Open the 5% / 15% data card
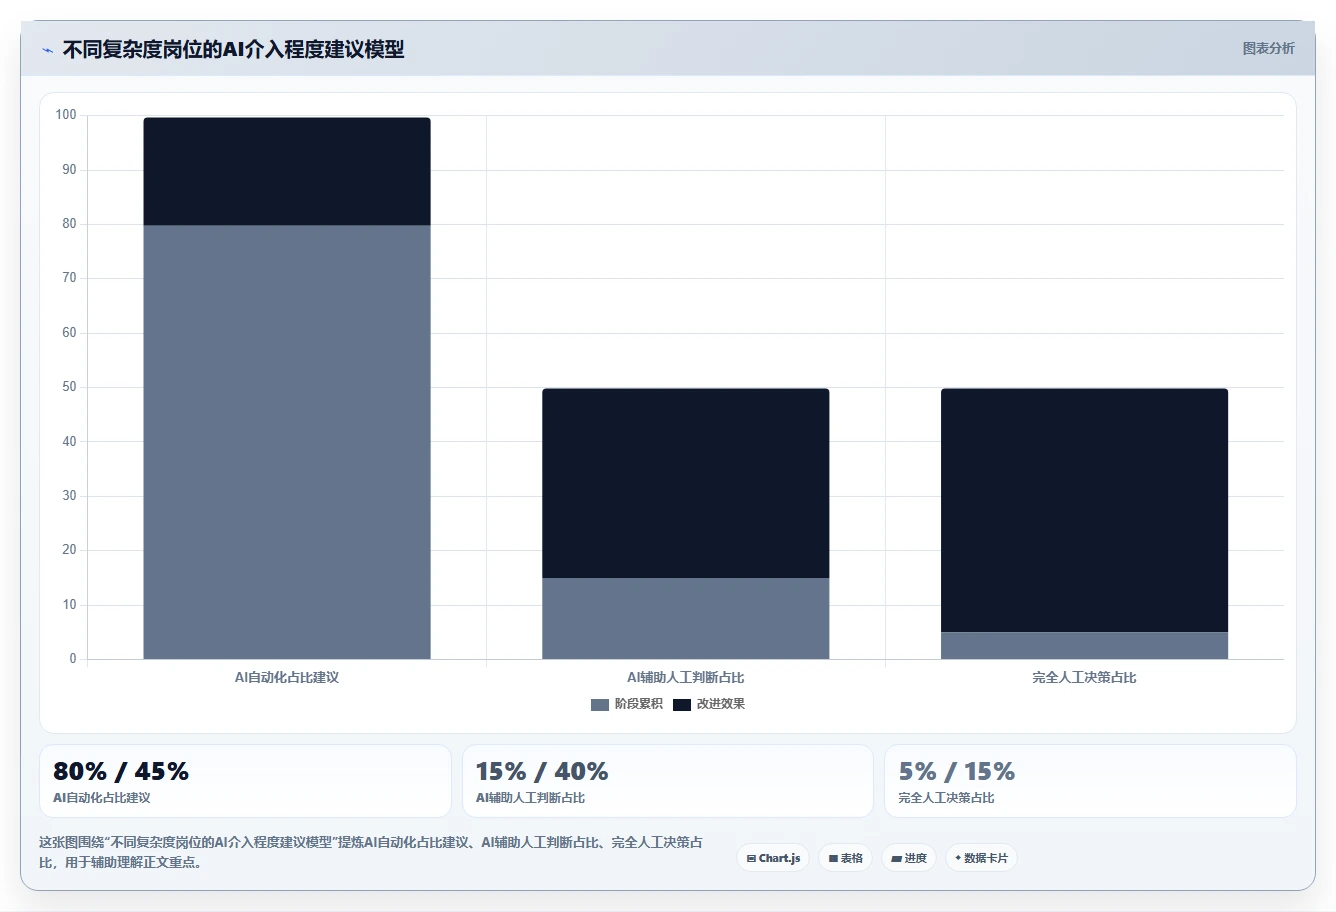Screen dimensions: 1336x912 1090,781
